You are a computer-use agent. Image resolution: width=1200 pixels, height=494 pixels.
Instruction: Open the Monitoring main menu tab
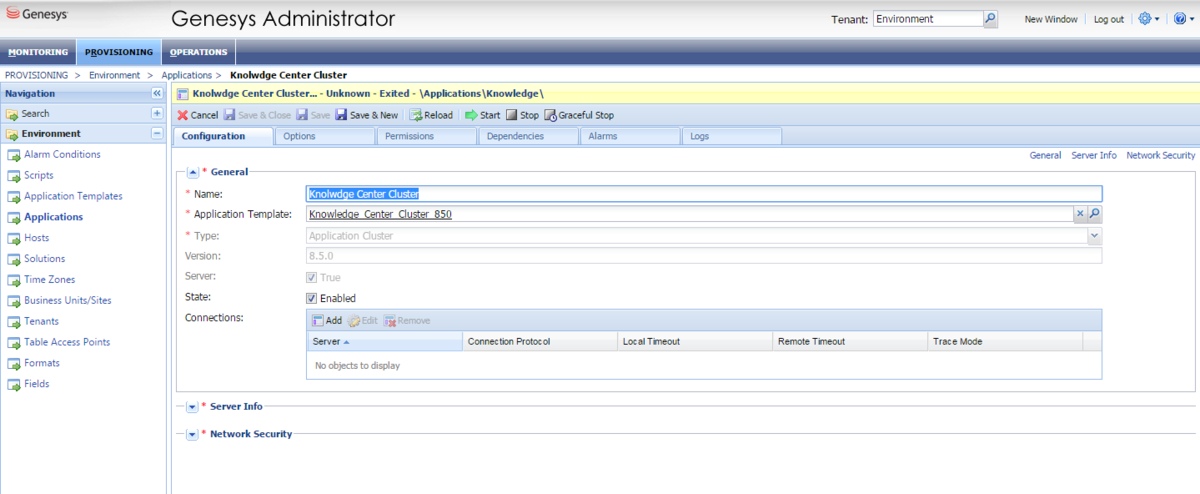point(38,52)
